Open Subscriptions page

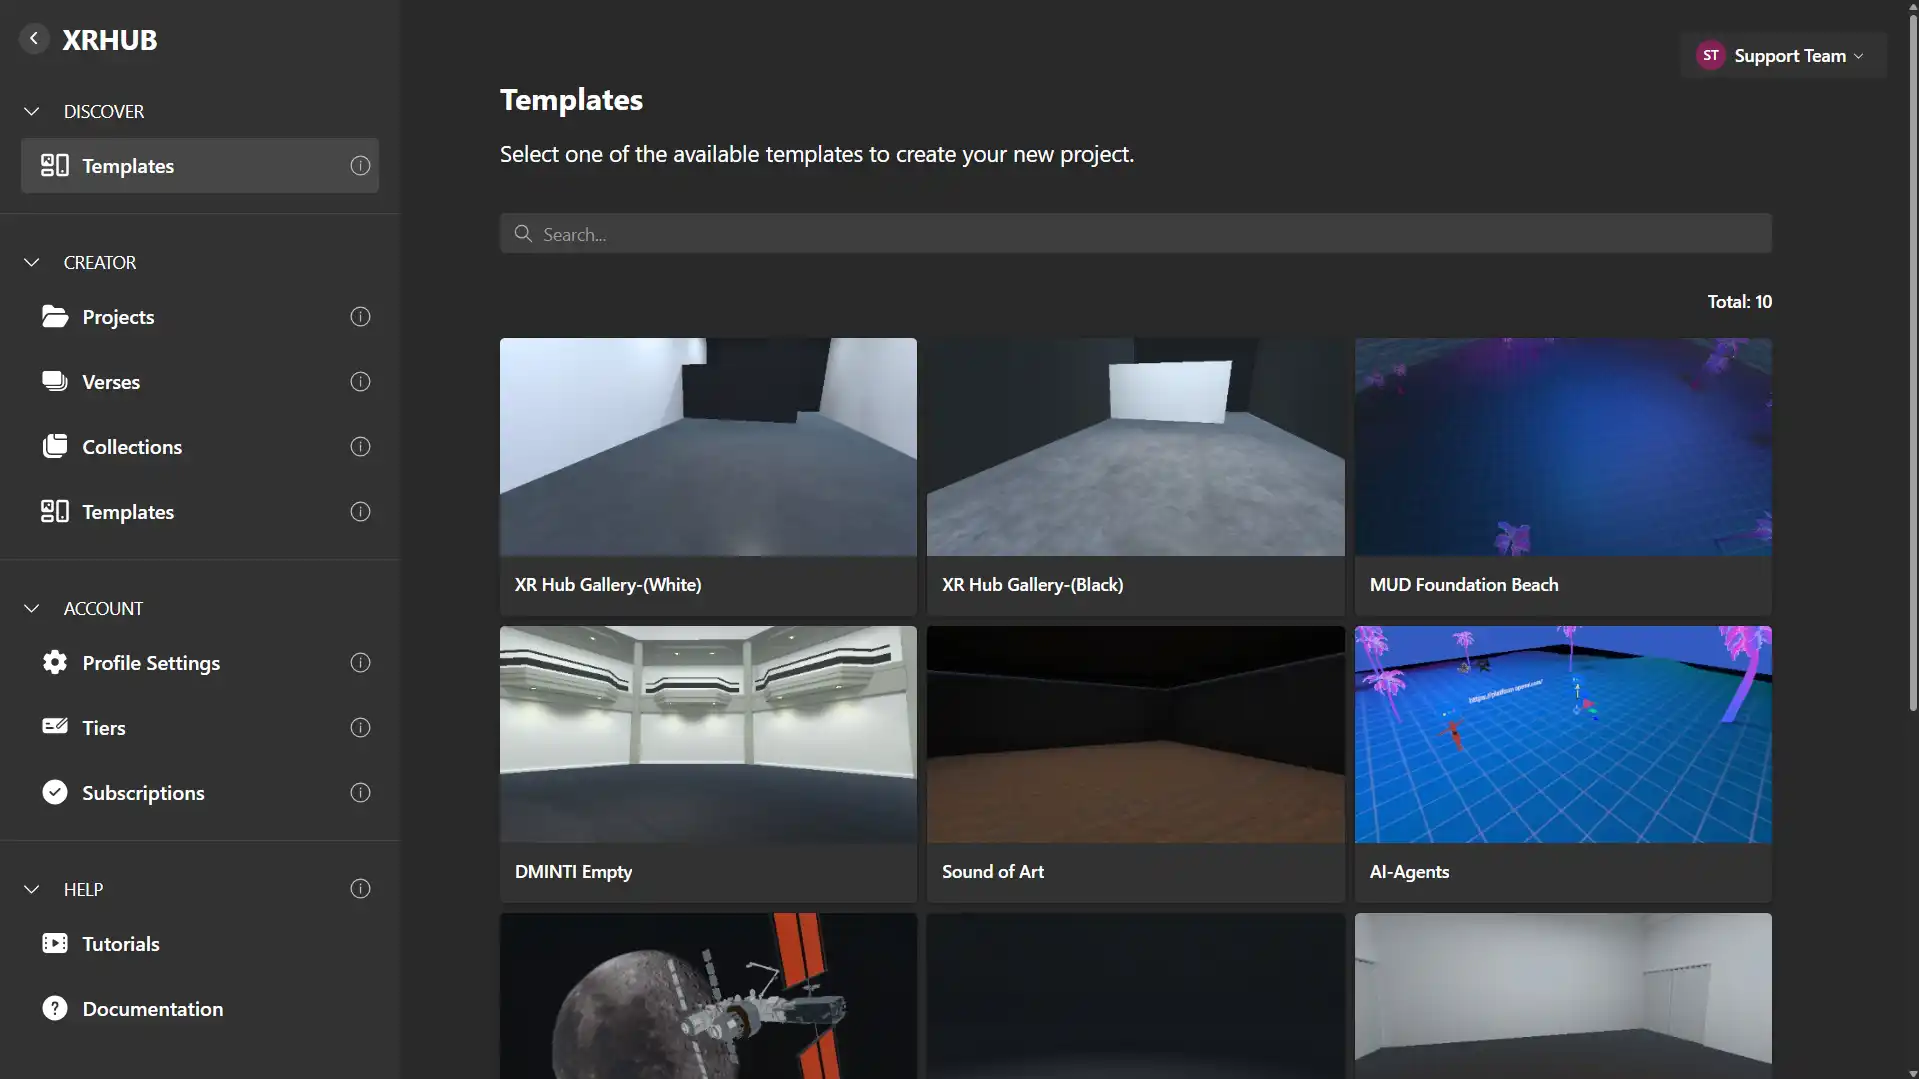(x=200, y=793)
